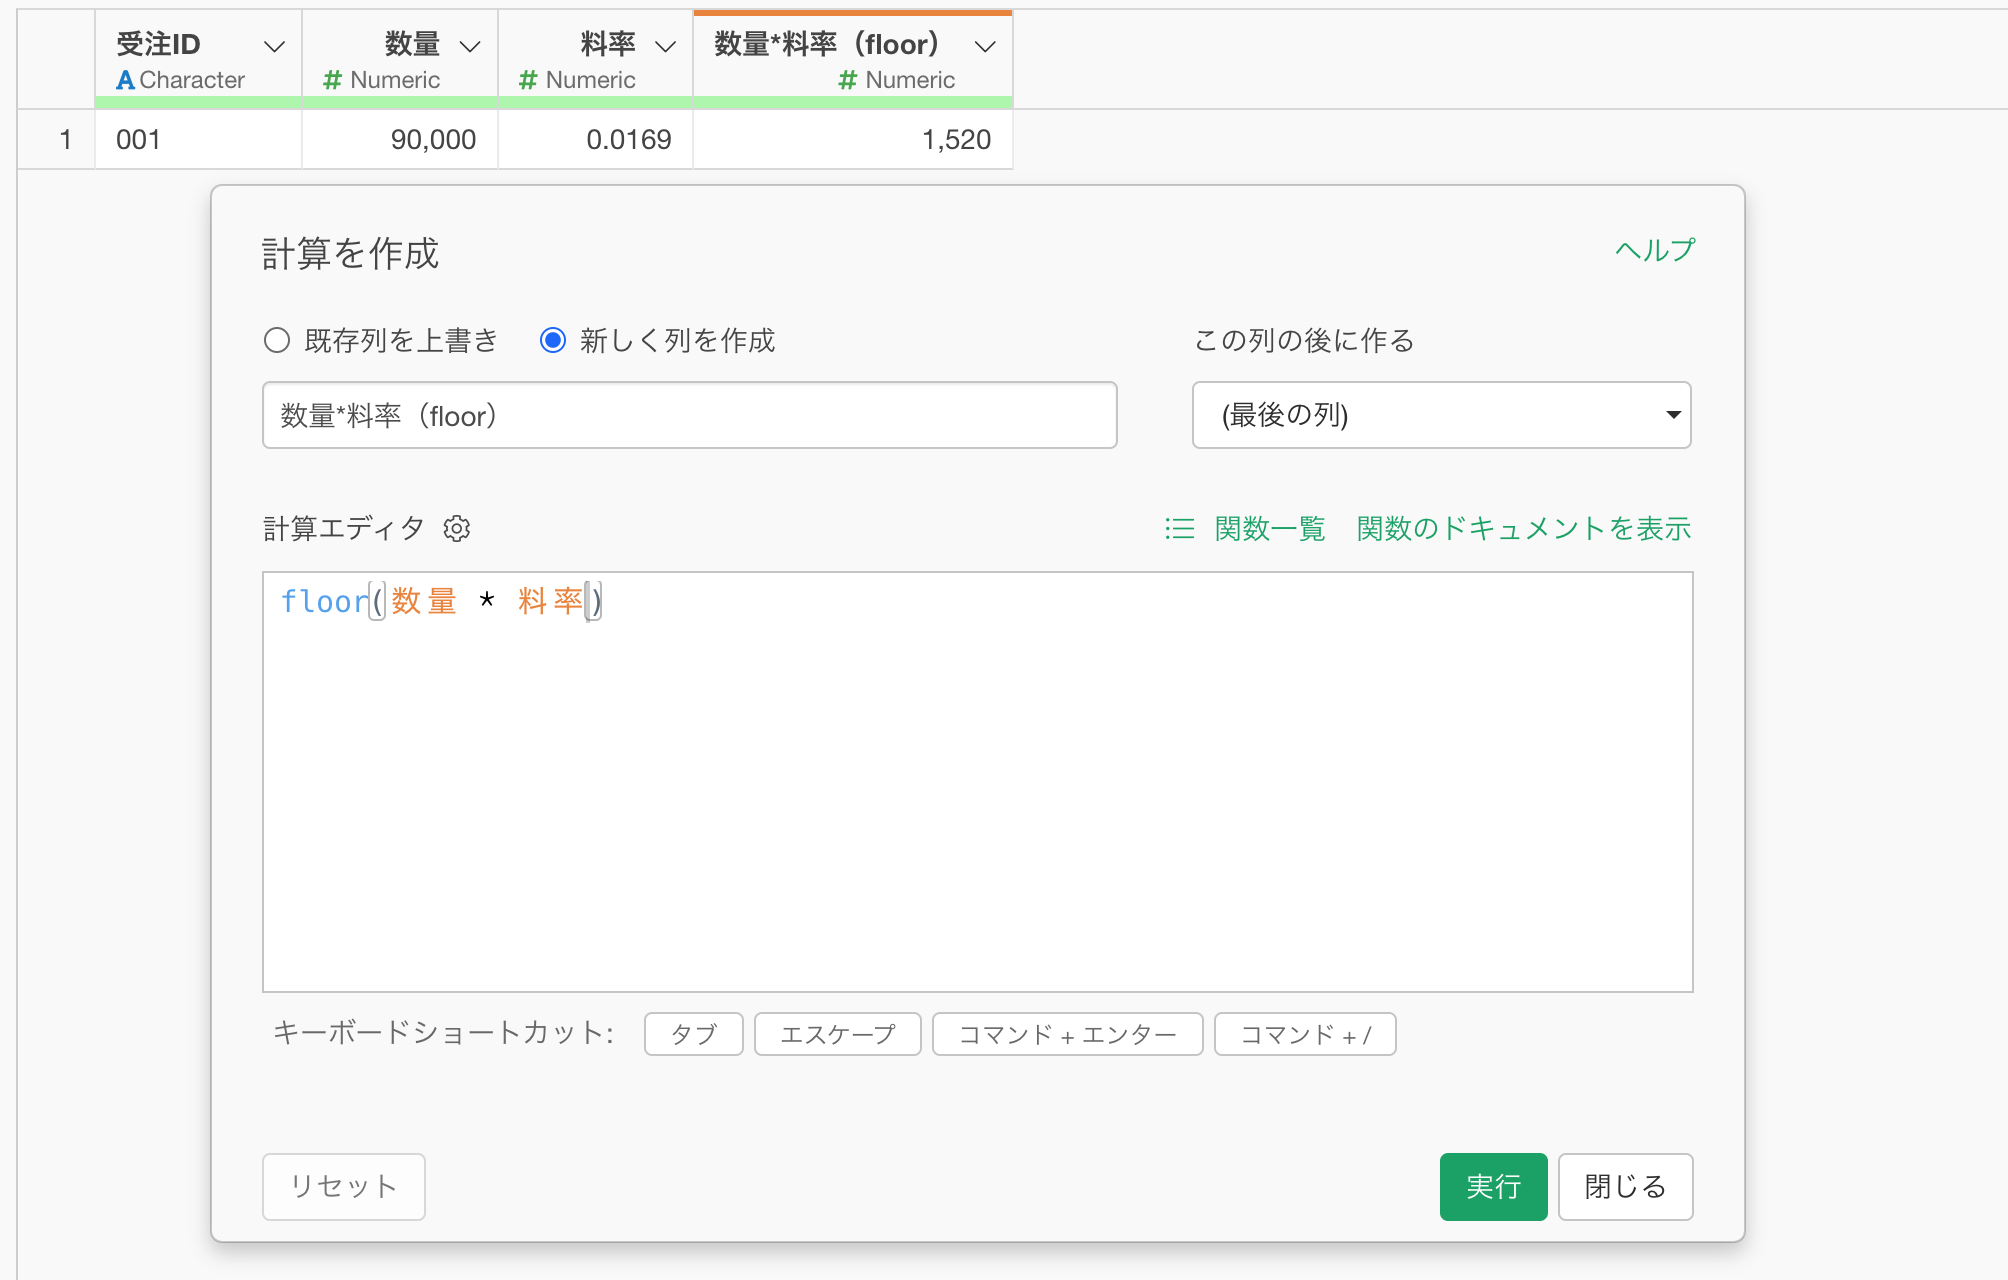Image resolution: width=2008 pixels, height=1280 pixels.
Task: Open the 料率 column menu chevron
Action: click(665, 46)
